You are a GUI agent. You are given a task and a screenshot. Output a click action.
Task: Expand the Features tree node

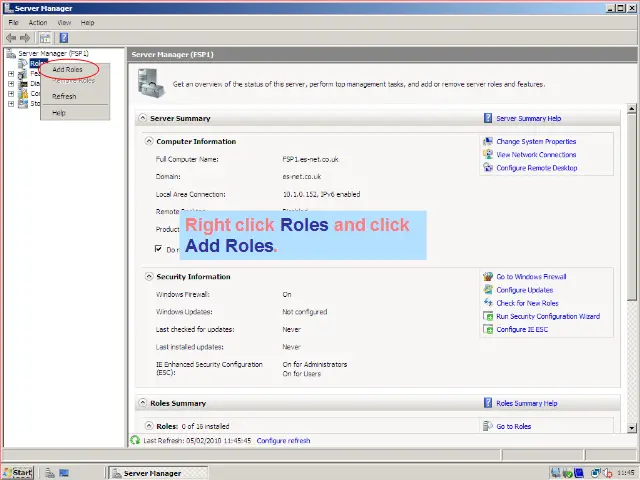point(11,73)
